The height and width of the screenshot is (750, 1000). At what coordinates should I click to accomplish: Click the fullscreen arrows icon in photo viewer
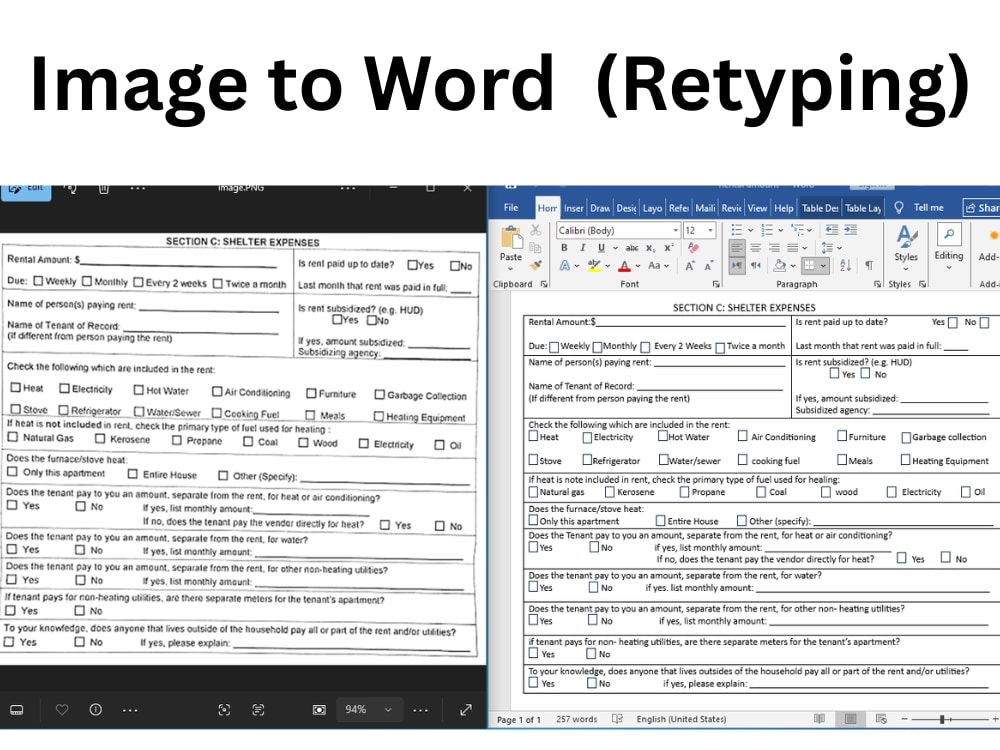[466, 709]
